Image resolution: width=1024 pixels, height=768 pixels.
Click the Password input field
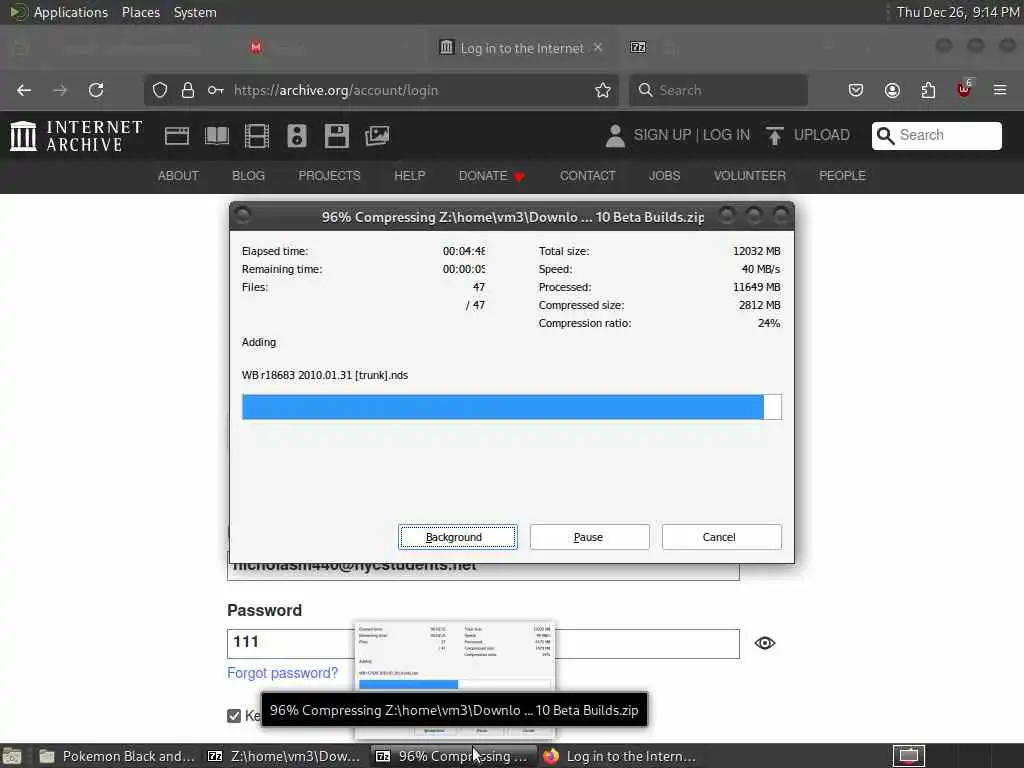click(483, 643)
